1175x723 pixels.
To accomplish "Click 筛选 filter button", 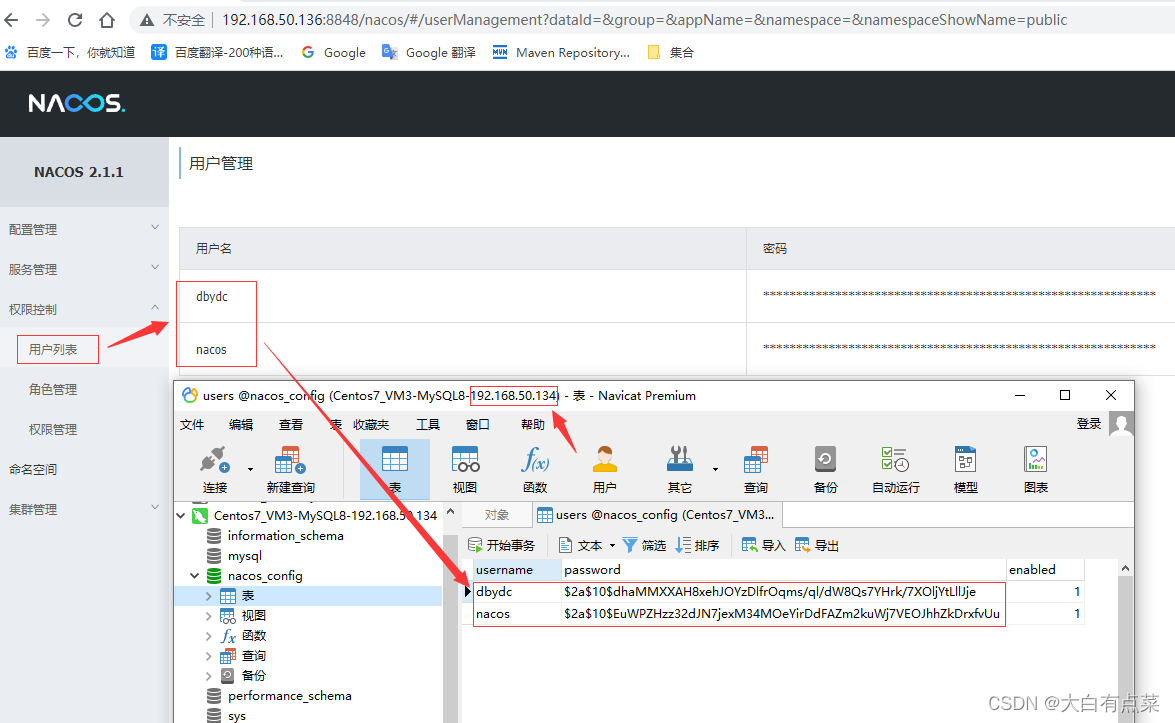I will 644,545.
